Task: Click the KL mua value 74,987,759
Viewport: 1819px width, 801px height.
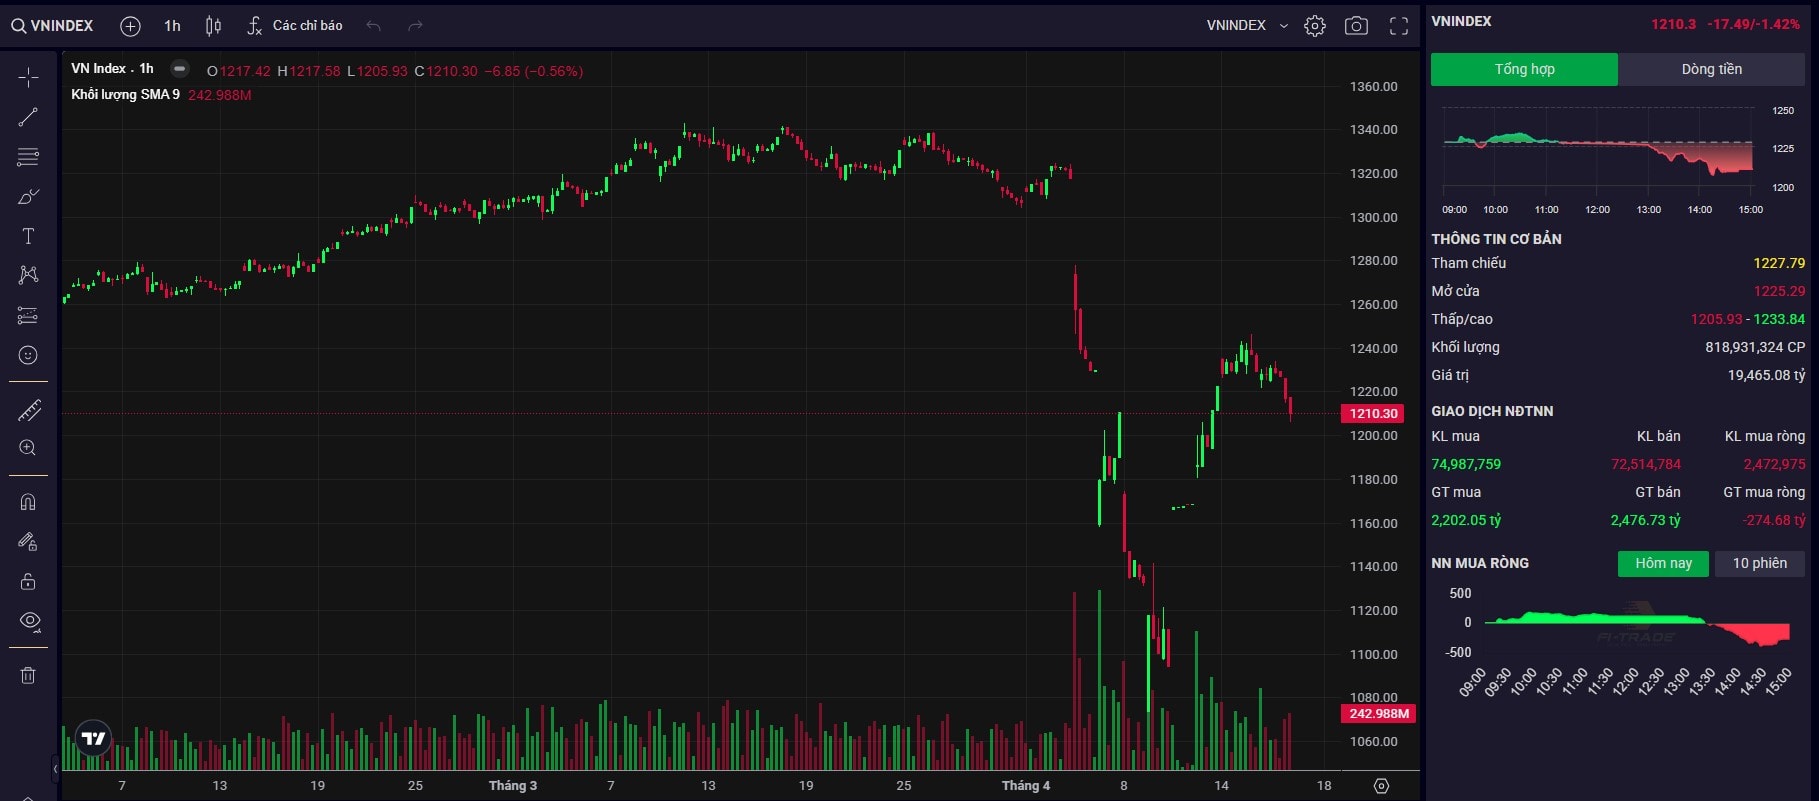Action: [1466, 465]
